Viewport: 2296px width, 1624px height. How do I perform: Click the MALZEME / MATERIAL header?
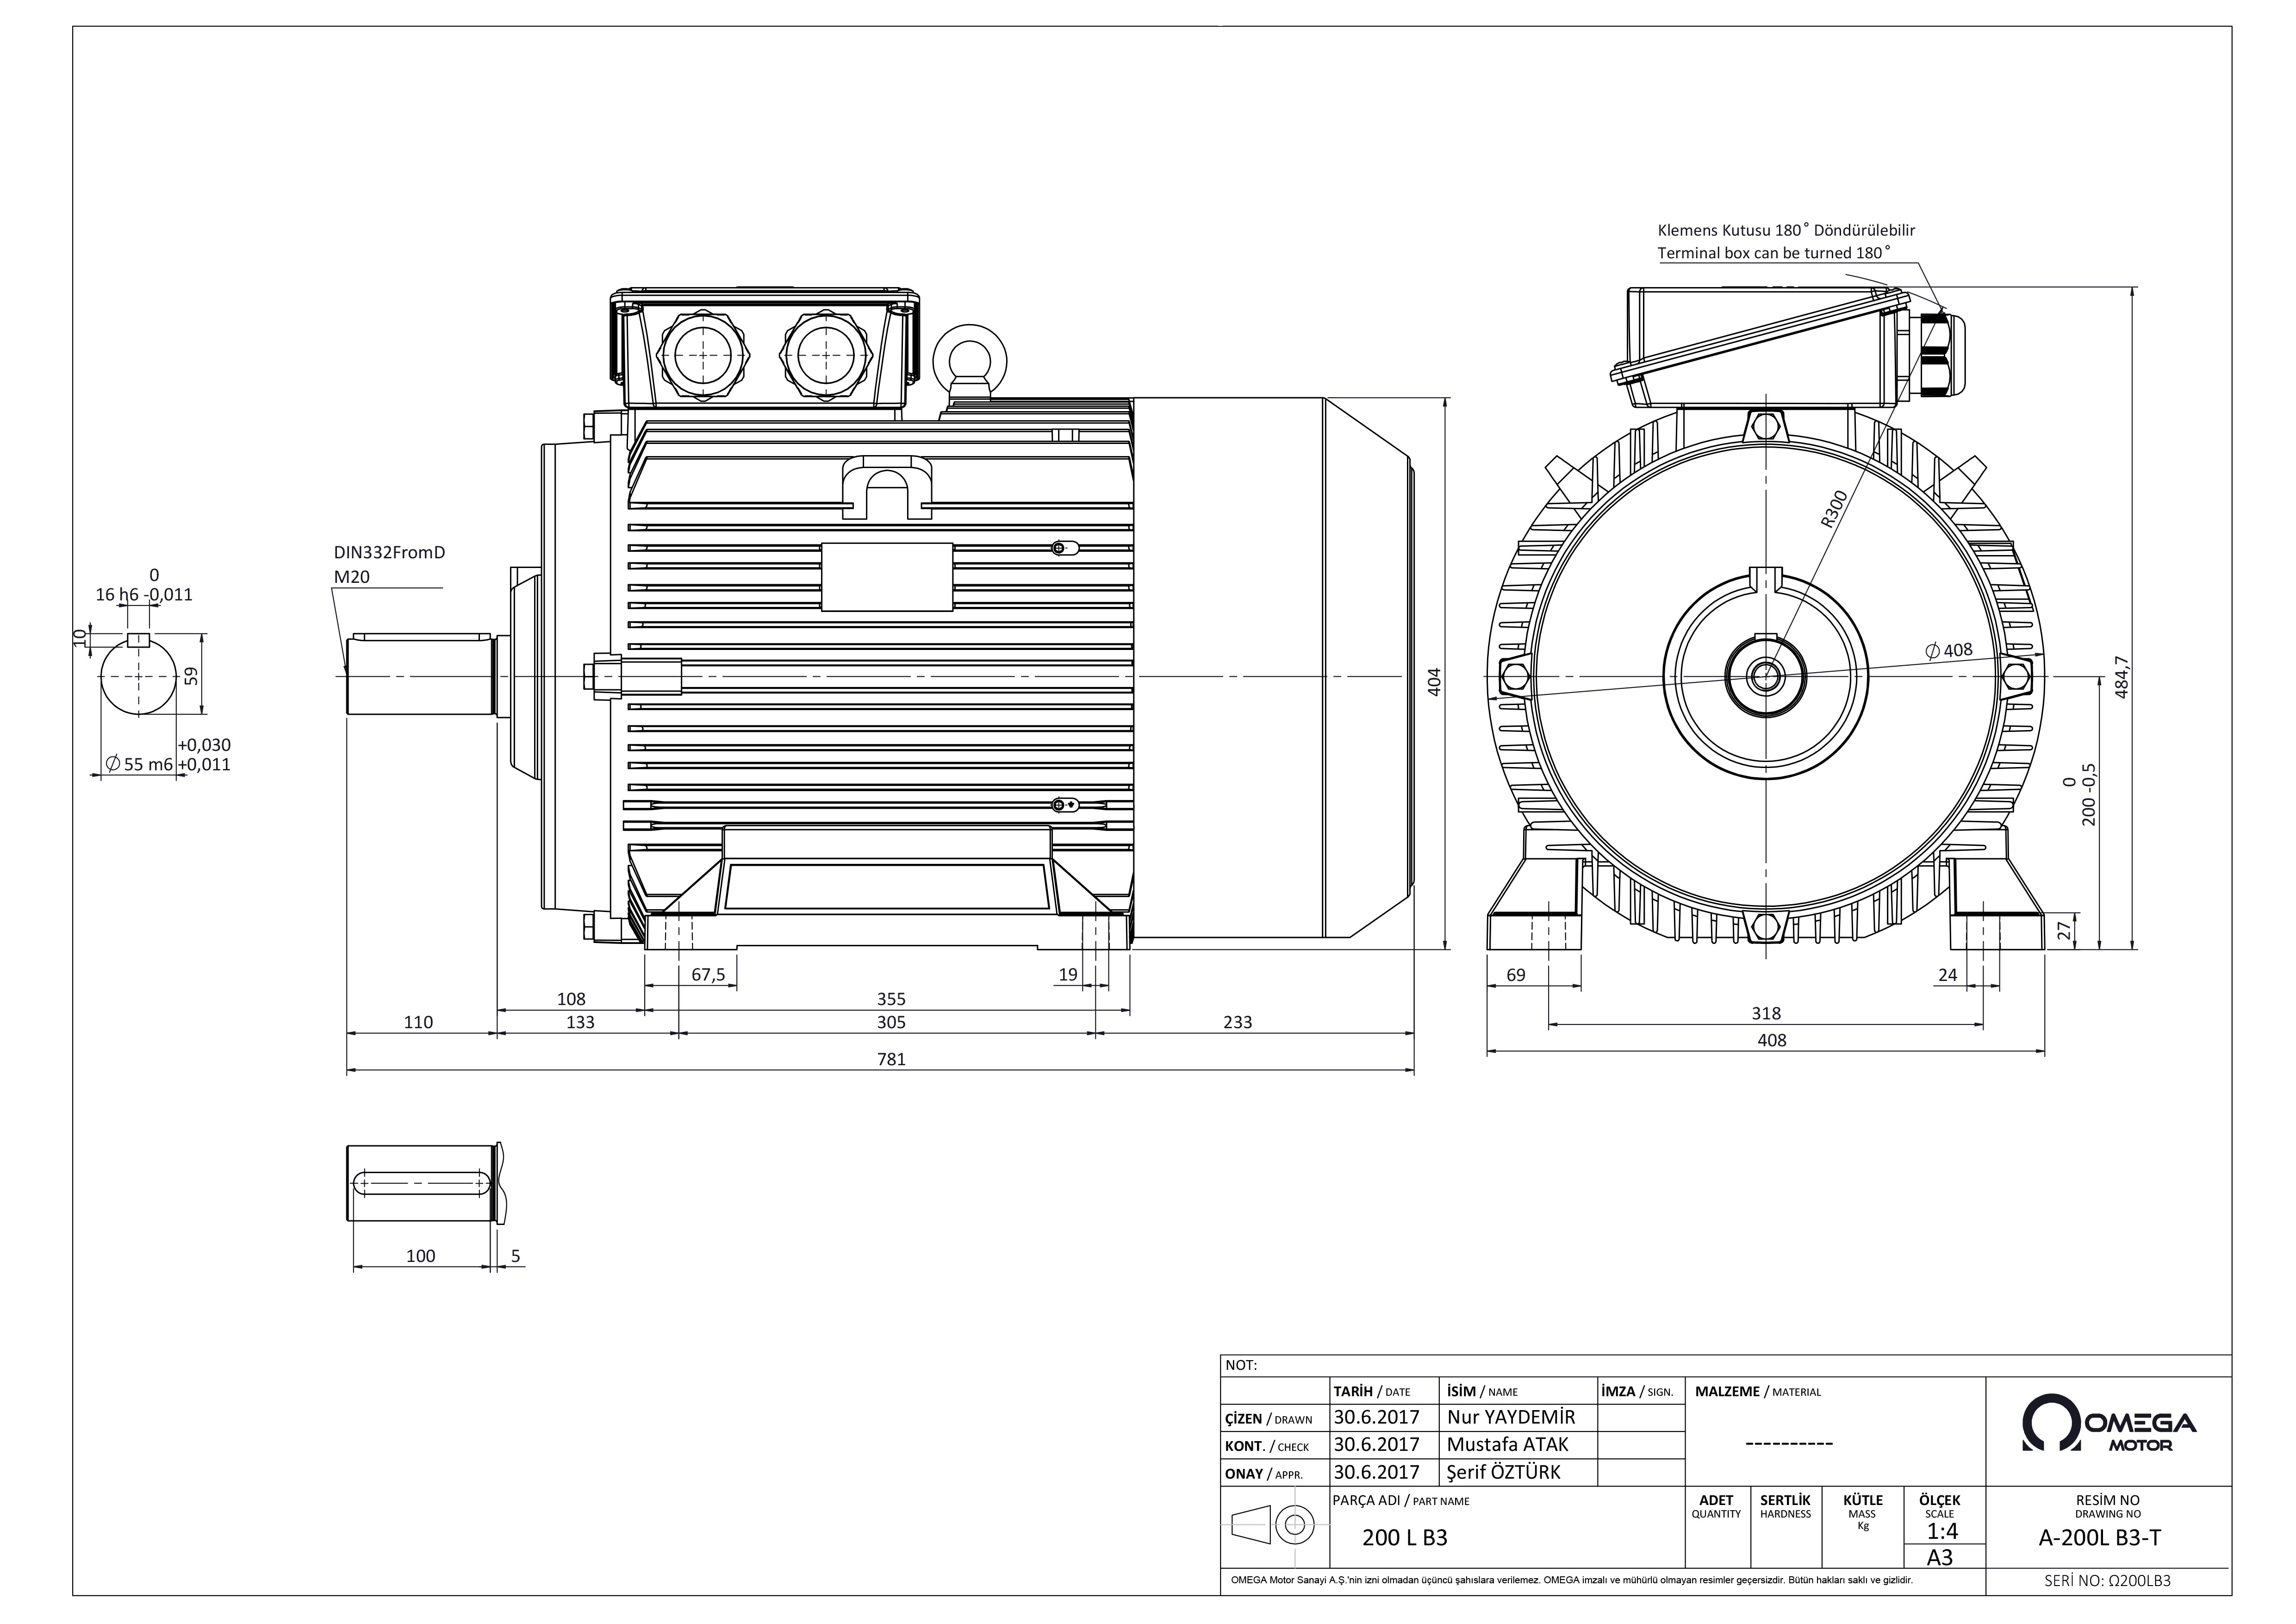coord(1758,1391)
